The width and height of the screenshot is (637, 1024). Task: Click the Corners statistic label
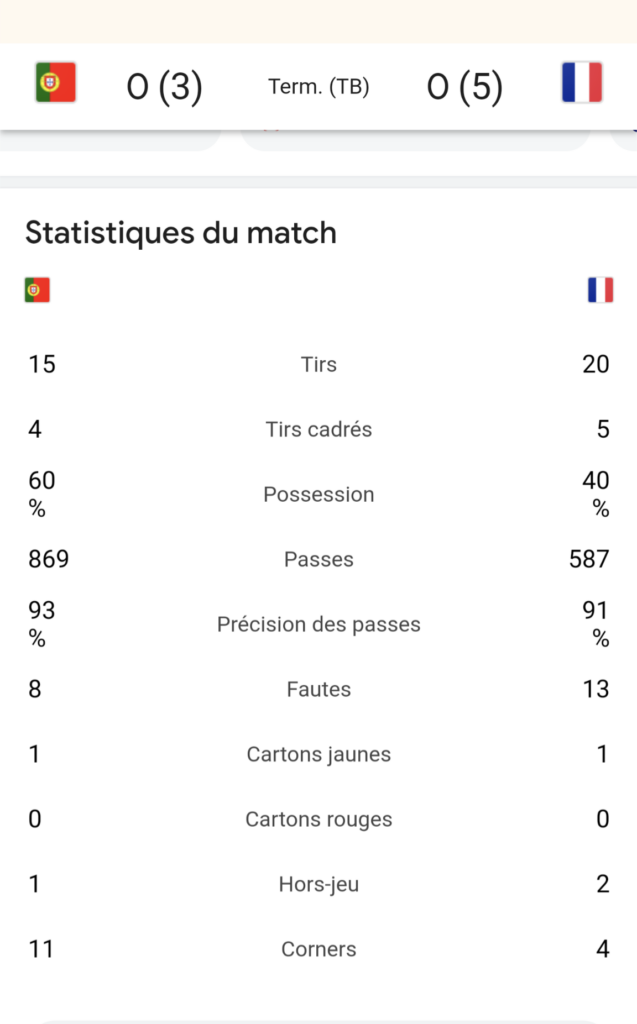coord(319,949)
